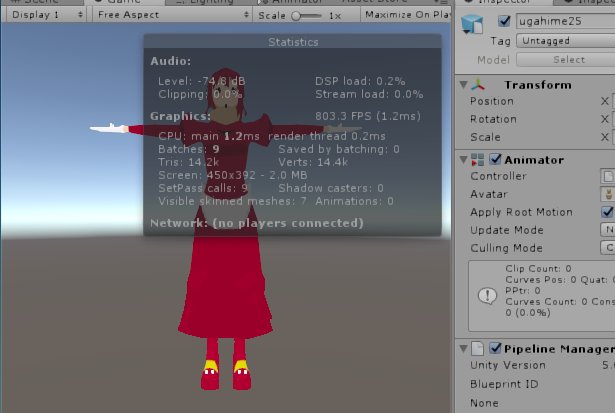Open the Tag dropdown showing Untagged
Image resolution: width=615 pixels, height=413 pixels.
pos(566,41)
